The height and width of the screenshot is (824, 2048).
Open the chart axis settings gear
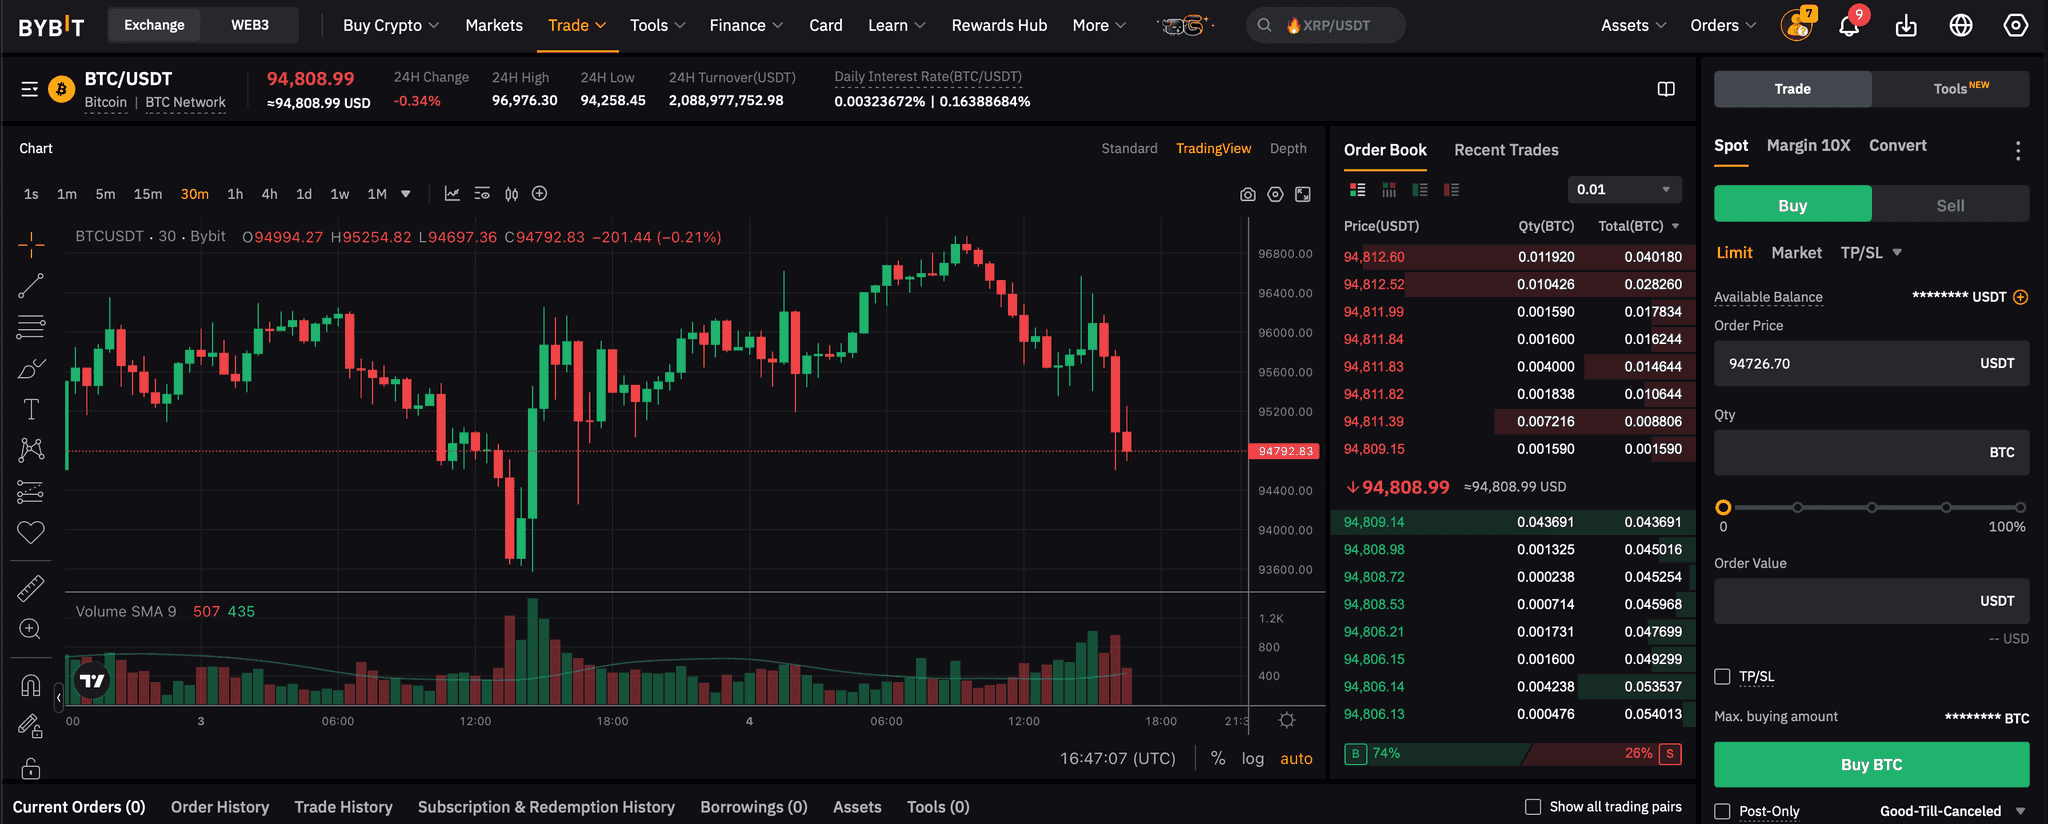tap(1287, 721)
